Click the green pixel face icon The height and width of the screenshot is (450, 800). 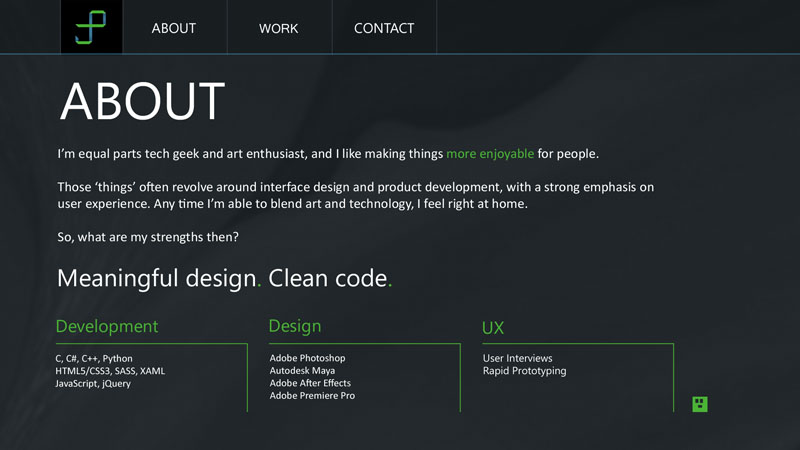coord(700,404)
